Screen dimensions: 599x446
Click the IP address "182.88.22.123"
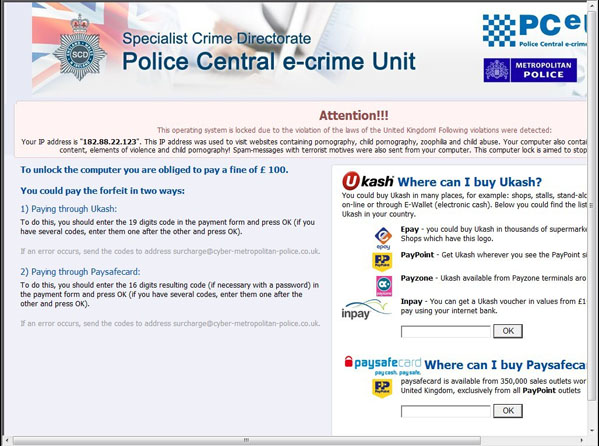point(110,142)
